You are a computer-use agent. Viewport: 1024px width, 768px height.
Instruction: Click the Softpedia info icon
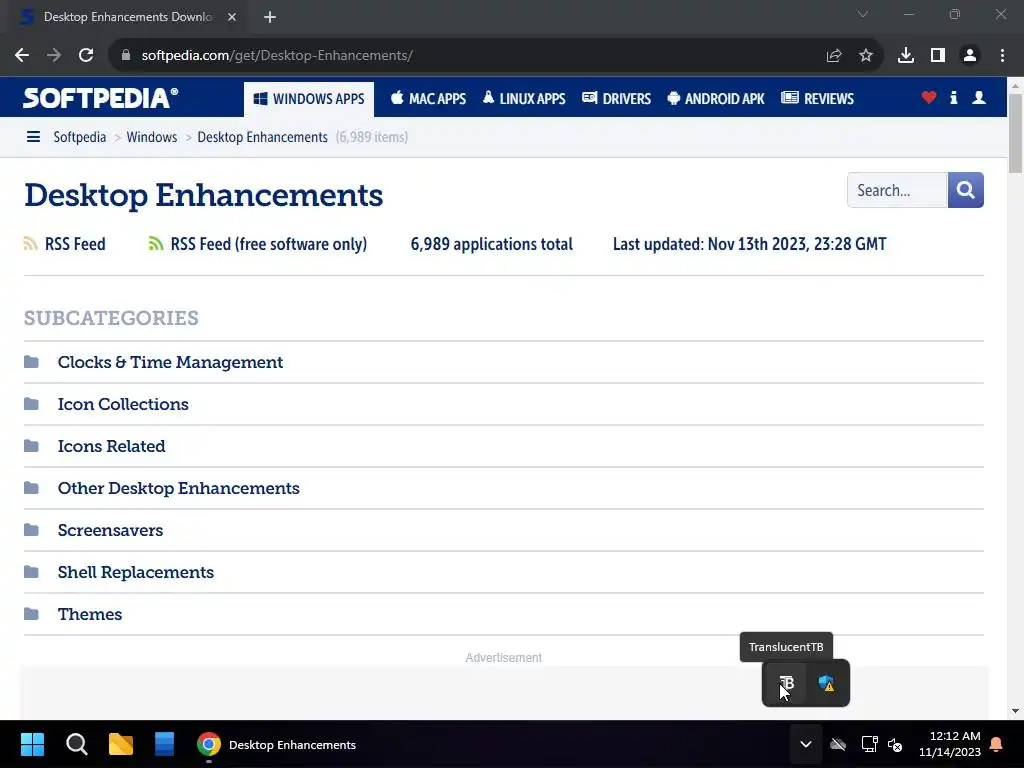[x=953, y=98]
